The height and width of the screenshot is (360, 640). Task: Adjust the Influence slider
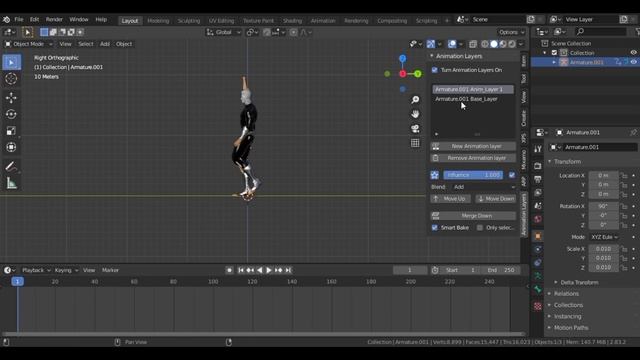(473, 175)
